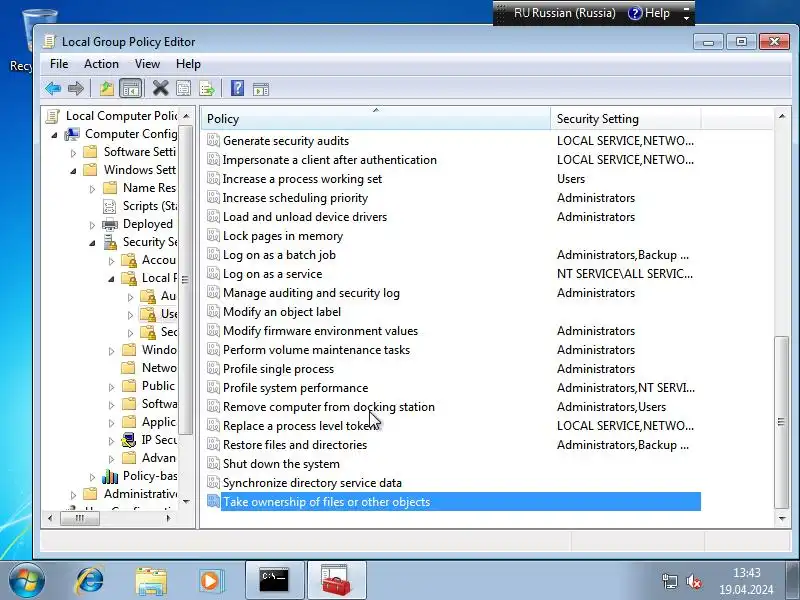
Task: Click the IP Security node icon
Action: 129,440
